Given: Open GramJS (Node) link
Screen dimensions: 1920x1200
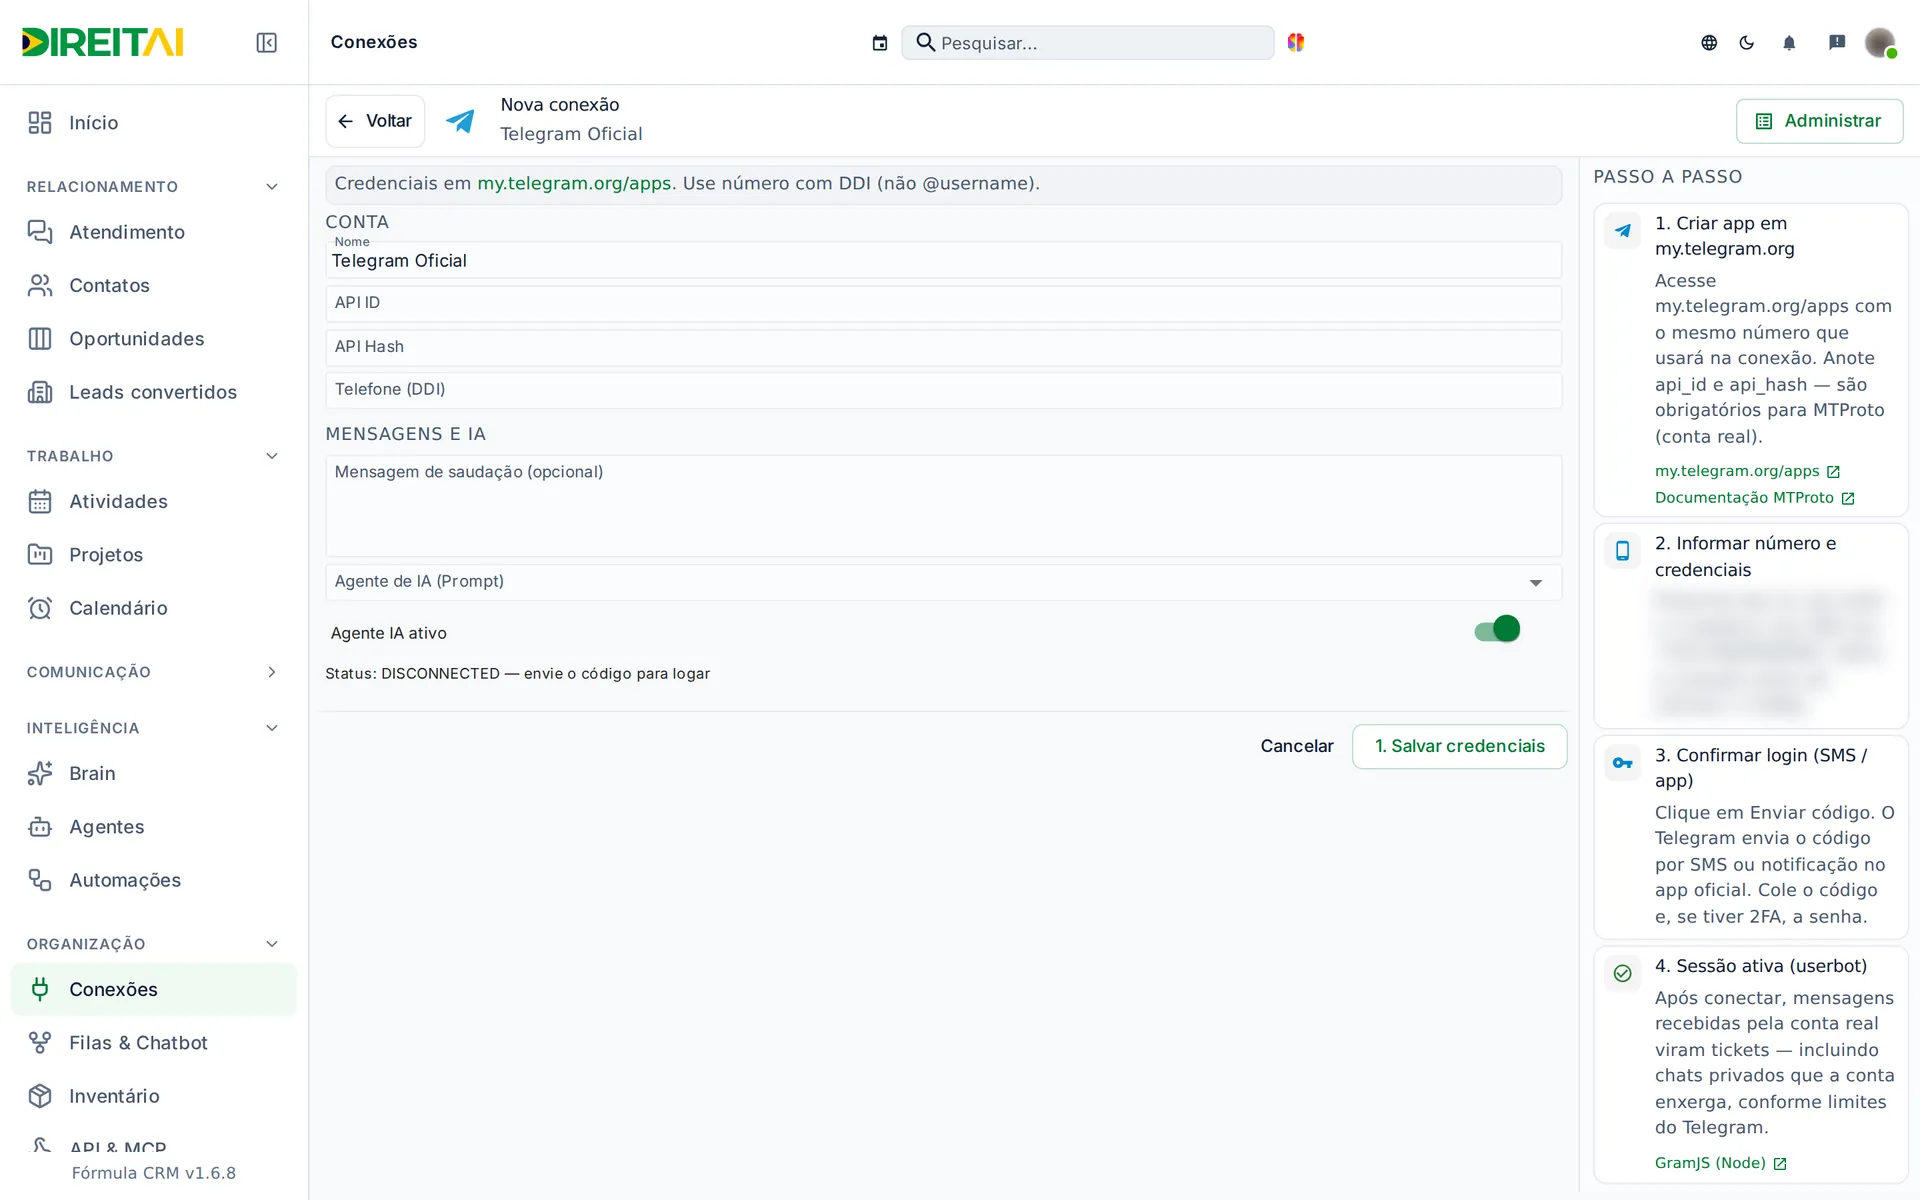Looking at the screenshot, I should (x=1720, y=1163).
